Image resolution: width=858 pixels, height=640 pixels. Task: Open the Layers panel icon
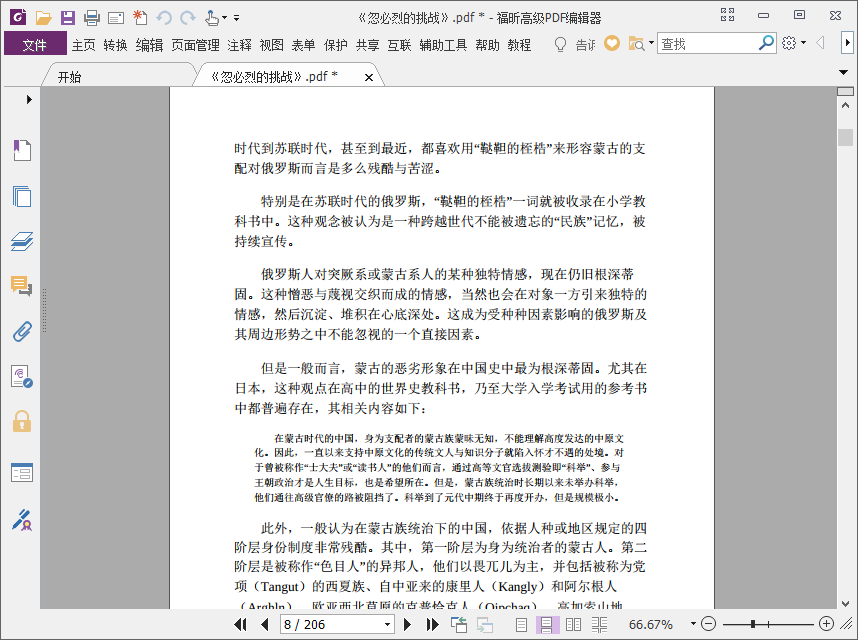click(x=22, y=241)
